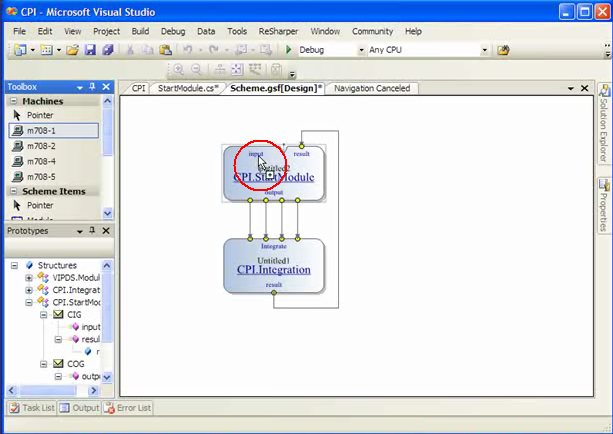613x434 pixels.
Task: Click Prototypes horizontal scrollbar right arrow
Action: (x=93, y=390)
